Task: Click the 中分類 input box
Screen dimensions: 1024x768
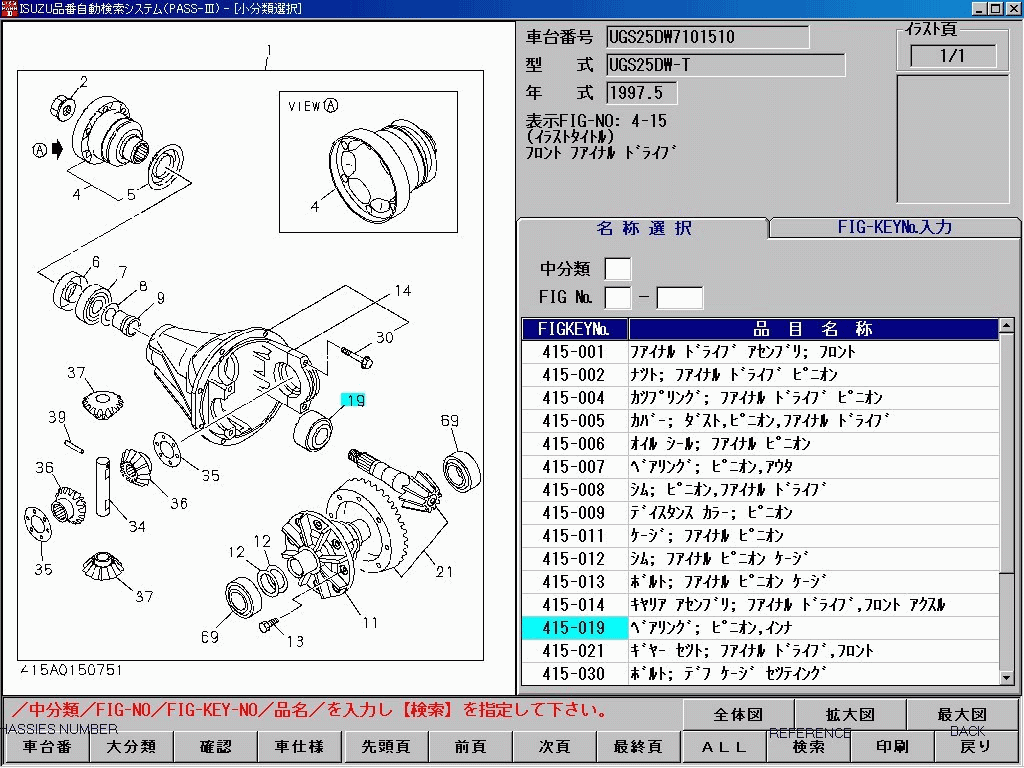Action: click(x=618, y=269)
